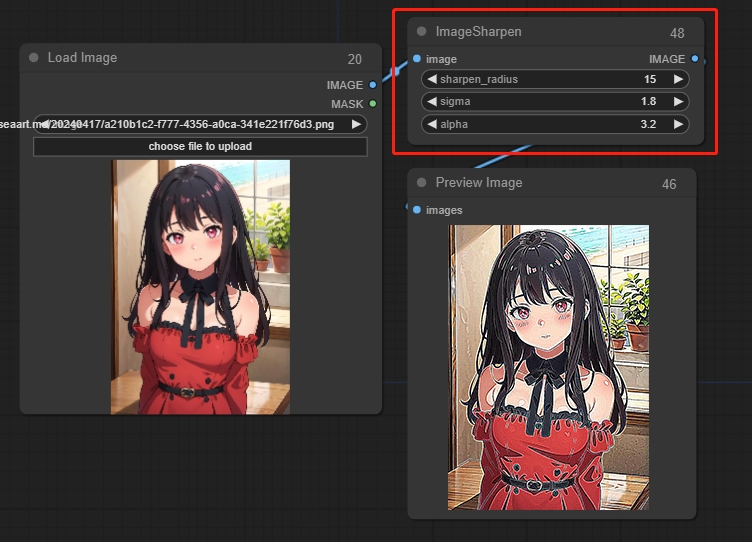Decrease alpha value with the left arrow
Viewport: 752px width, 542px height.
[x=432, y=124]
